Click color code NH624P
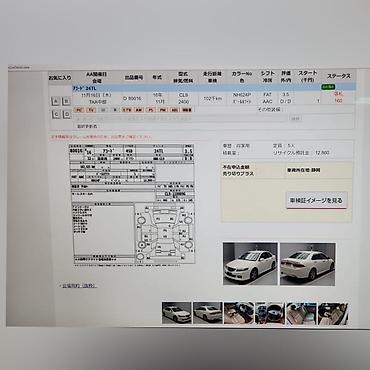Image resolution: width=370 pixels, height=370 pixels. coord(242,95)
